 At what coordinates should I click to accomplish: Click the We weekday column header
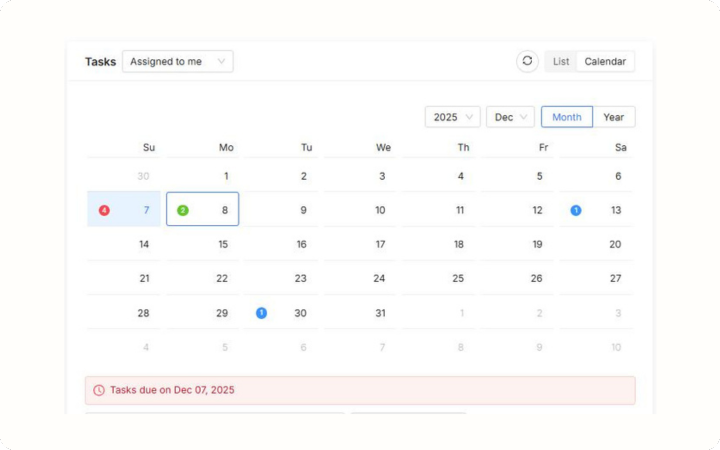tap(383, 147)
